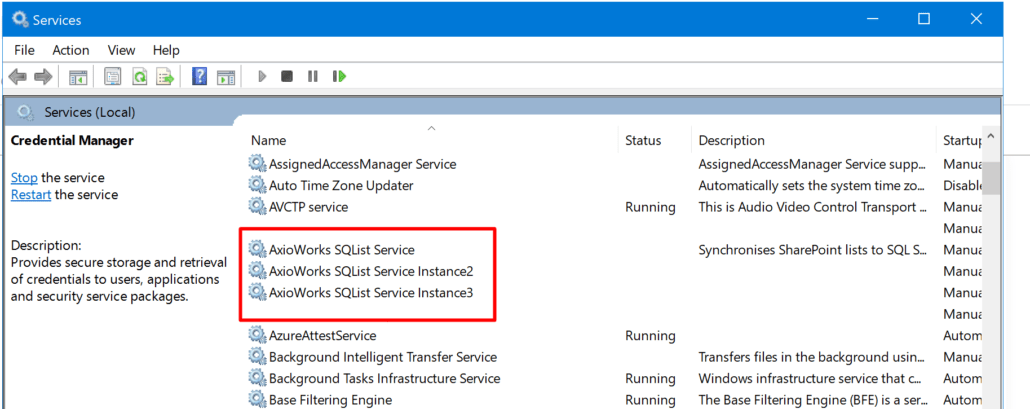Click the Forward arrow toolbar icon

[x=43, y=77]
